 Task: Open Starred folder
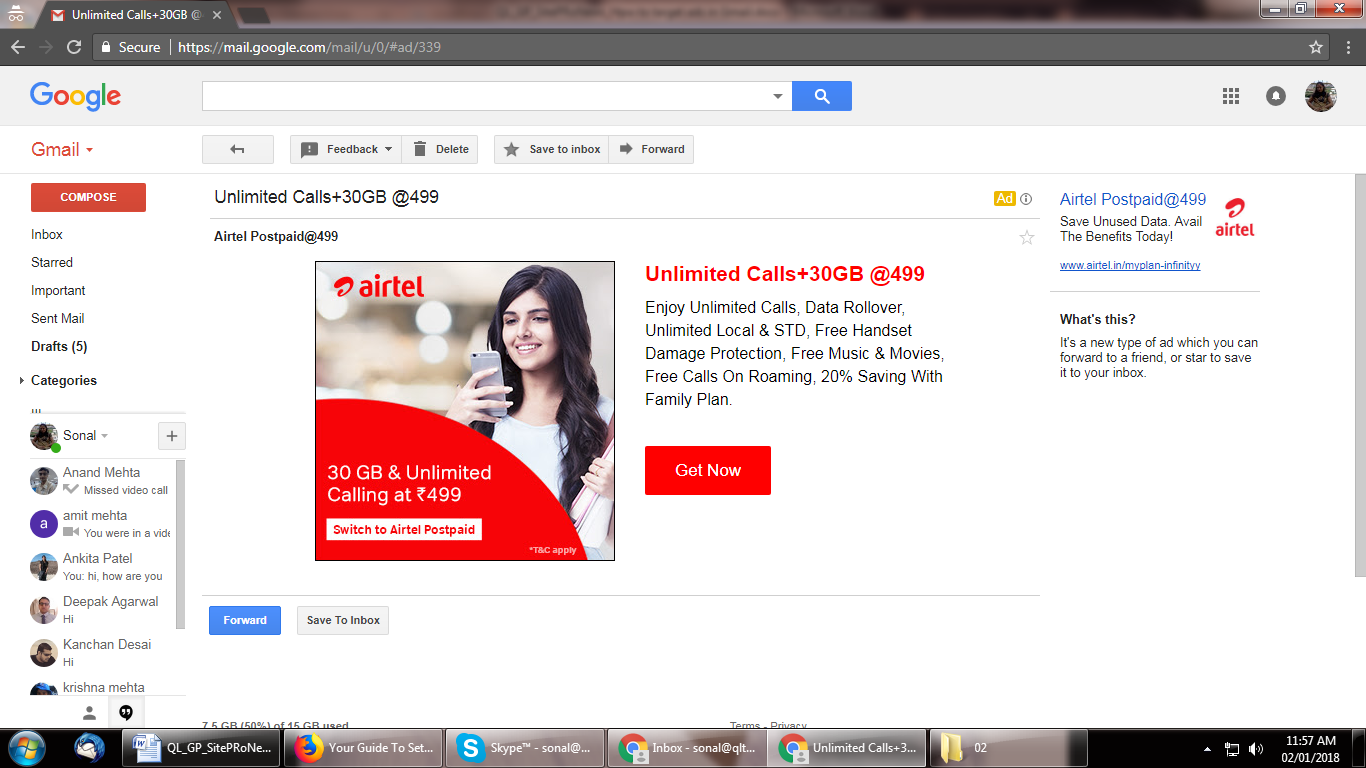tap(52, 263)
